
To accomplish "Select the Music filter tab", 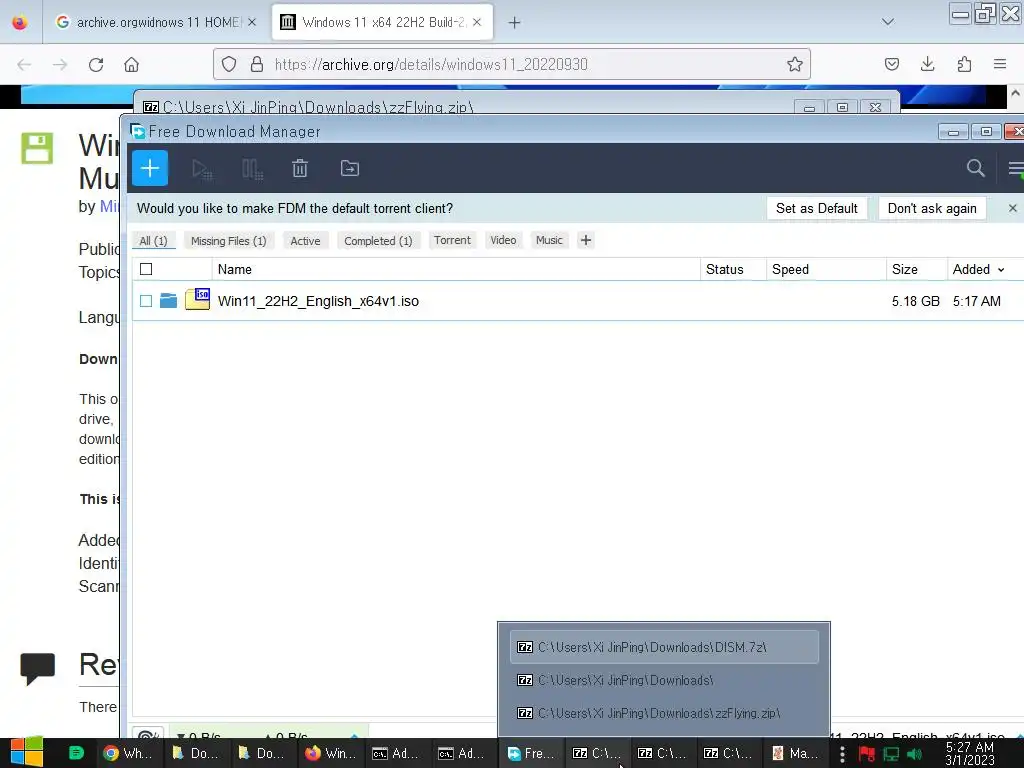I will pos(549,240).
